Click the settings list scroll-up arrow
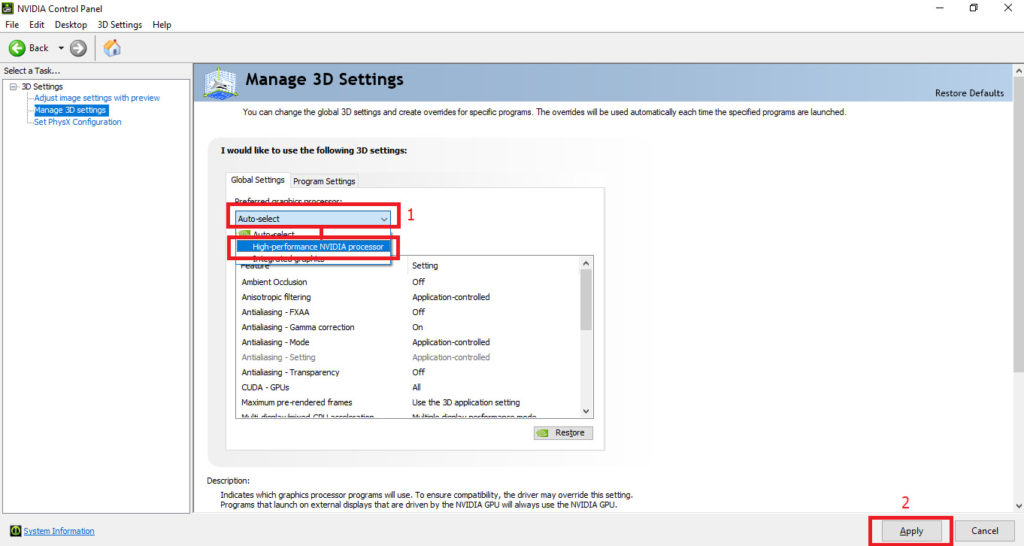The height and width of the screenshot is (546, 1024). 586,263
